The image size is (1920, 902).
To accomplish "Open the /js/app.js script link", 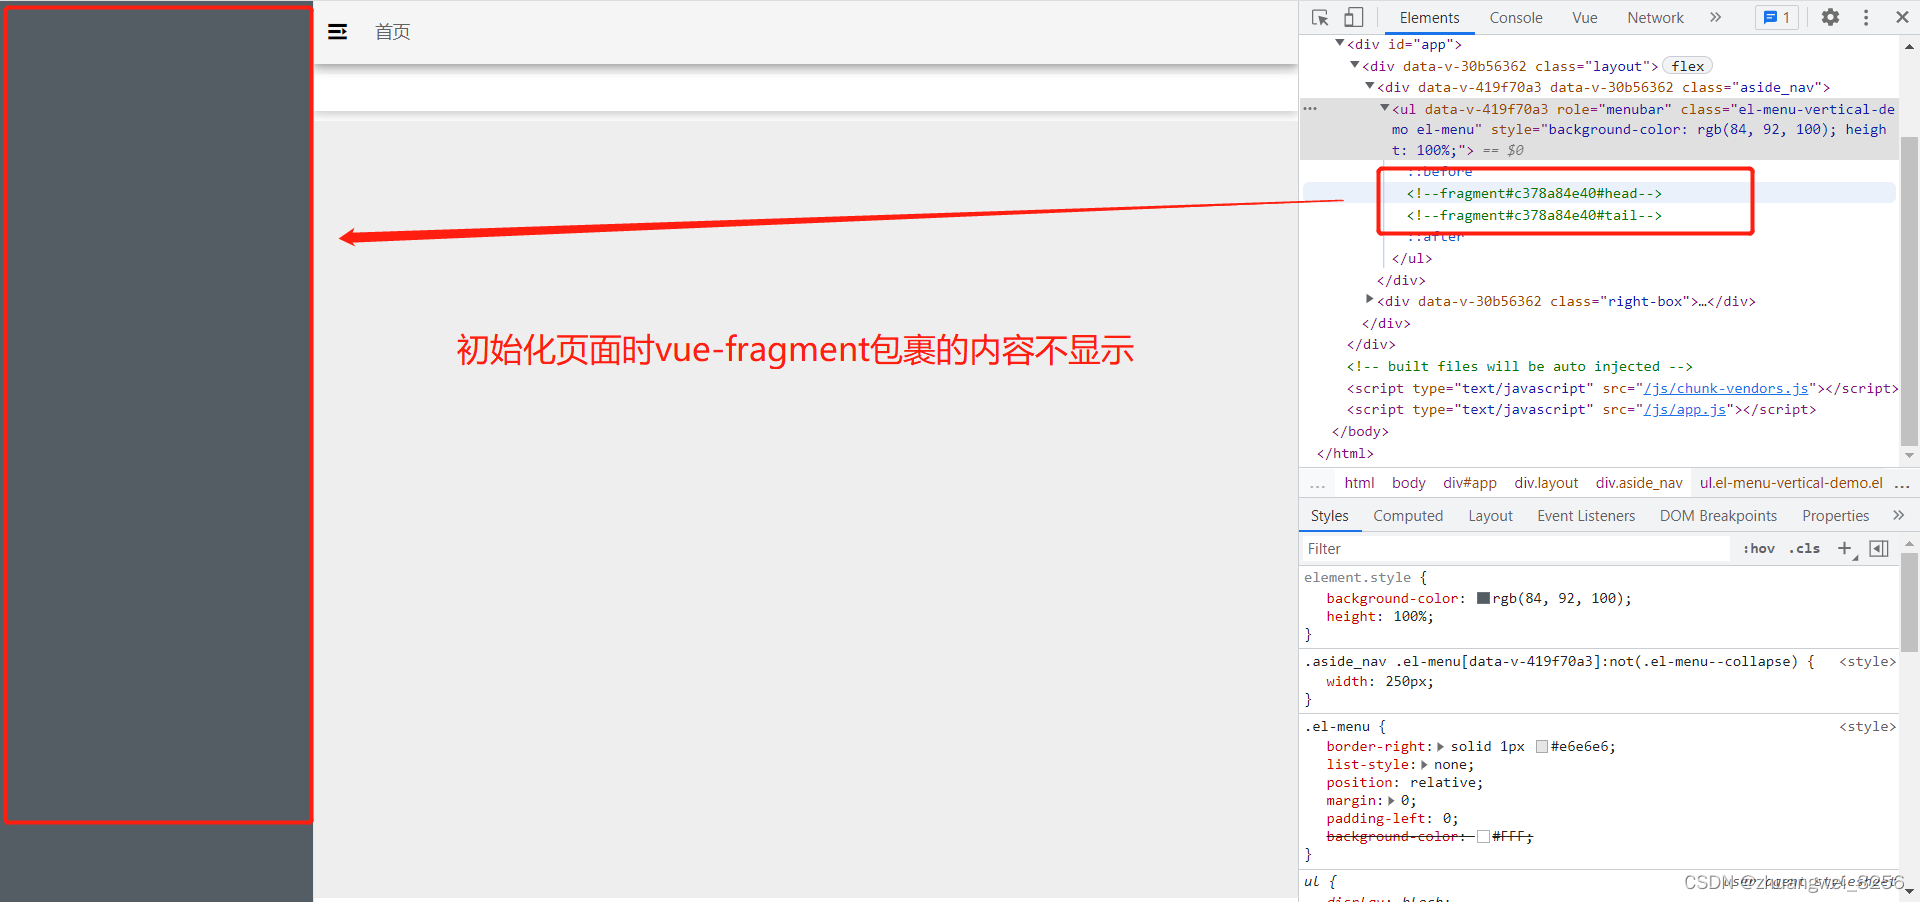I will pyautogui.click(x=1685, y=409).
